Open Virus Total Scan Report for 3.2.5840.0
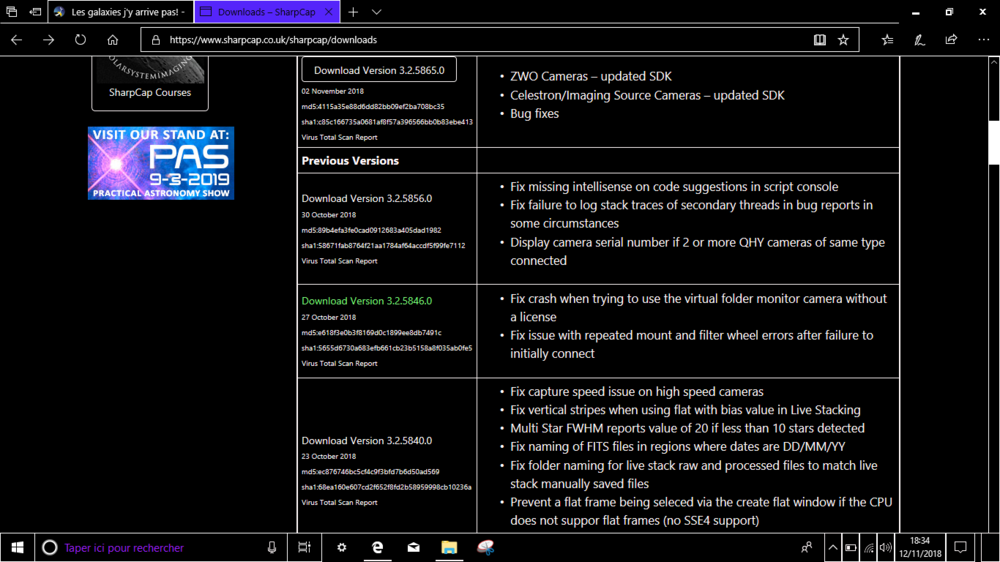 coord(339,502)
